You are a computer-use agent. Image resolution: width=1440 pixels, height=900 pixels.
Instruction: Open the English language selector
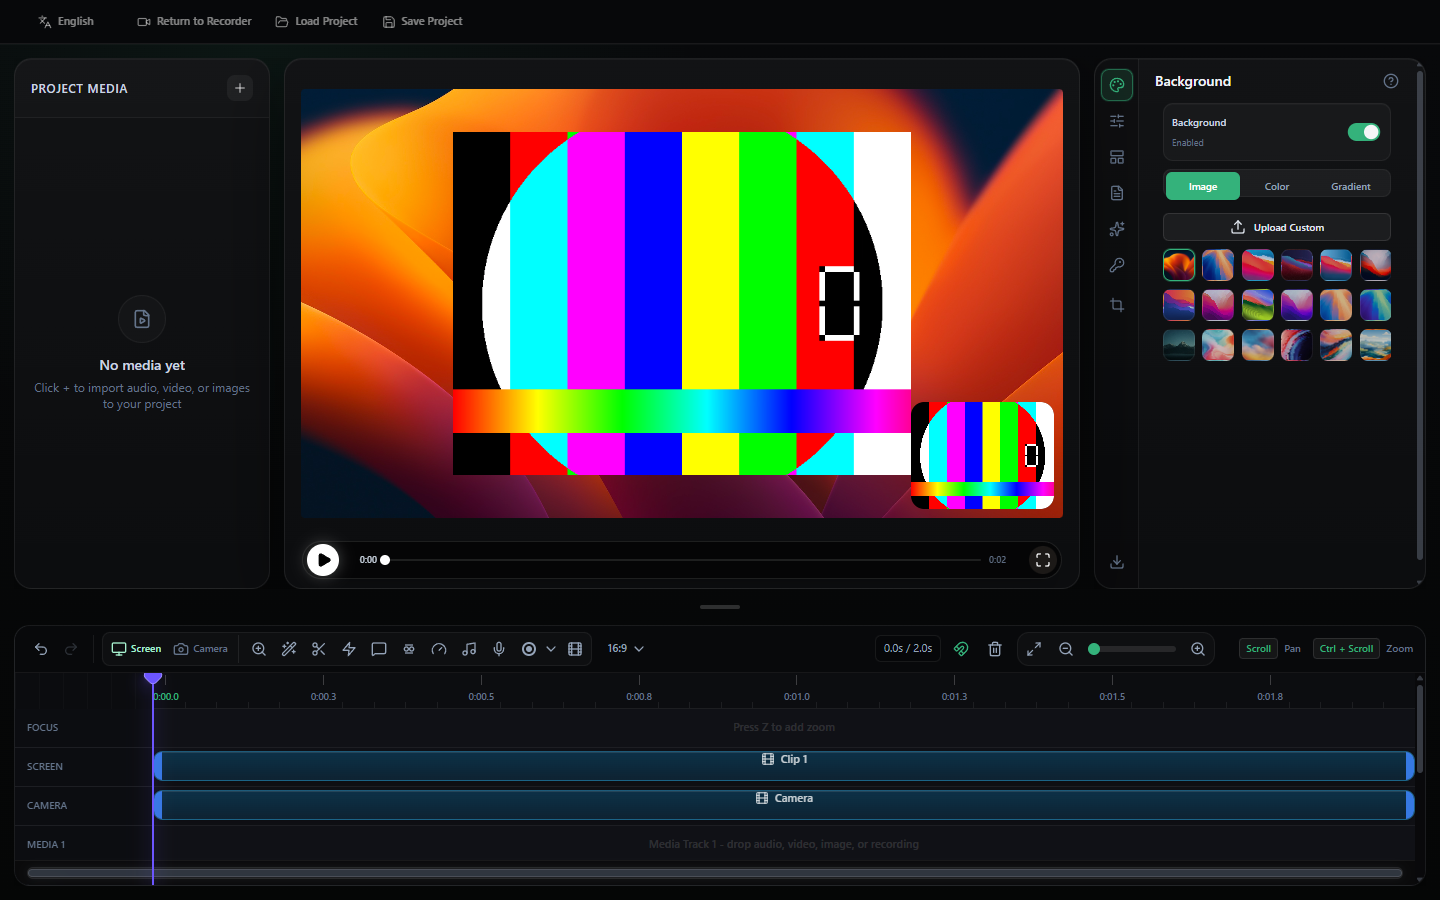tap(66, 21)
